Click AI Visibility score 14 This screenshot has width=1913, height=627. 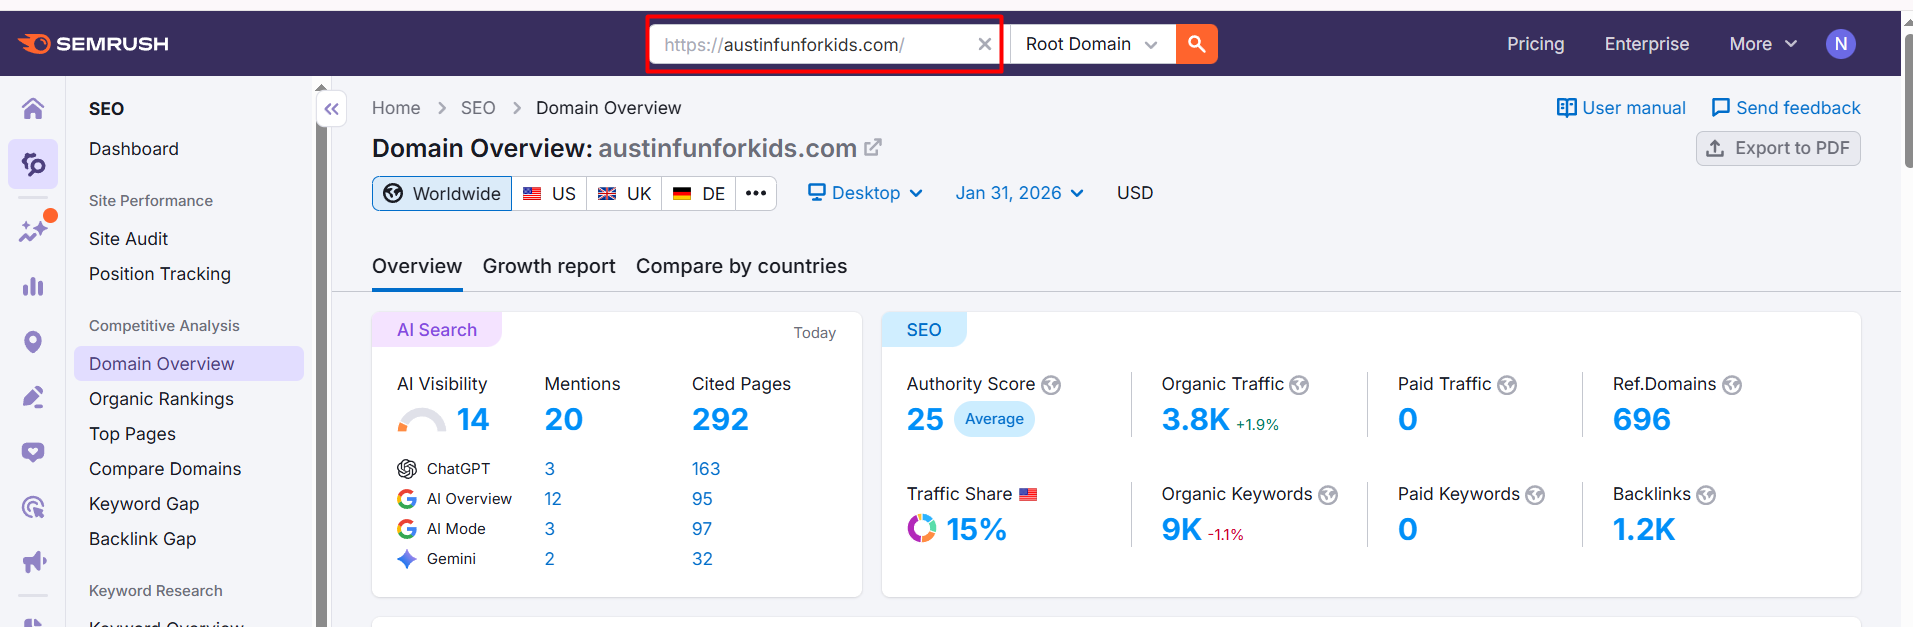coord(473,419)
